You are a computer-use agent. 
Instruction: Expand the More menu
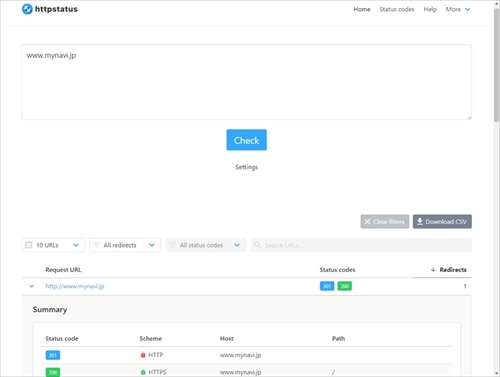pos(458,9)
